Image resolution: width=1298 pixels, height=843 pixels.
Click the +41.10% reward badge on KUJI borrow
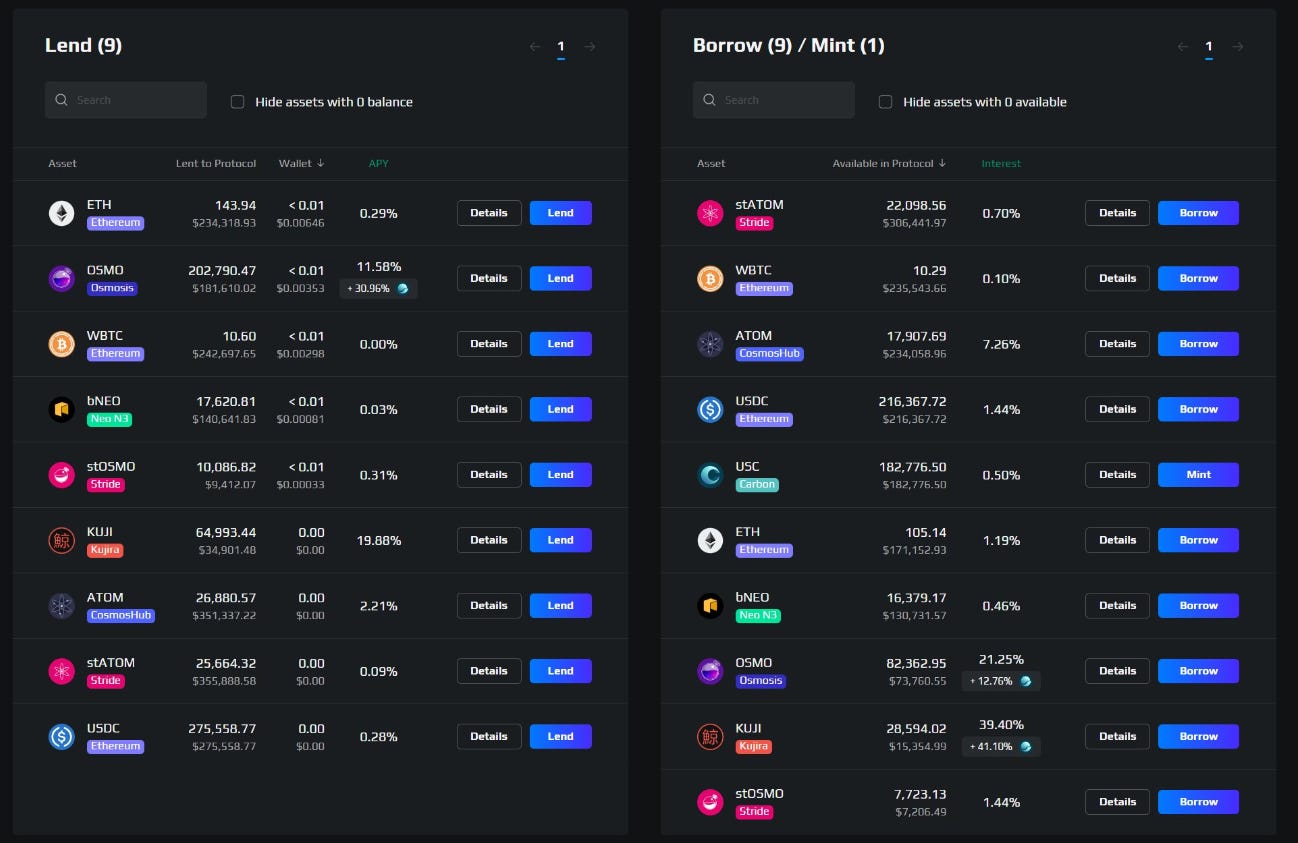coord(1001,746)
